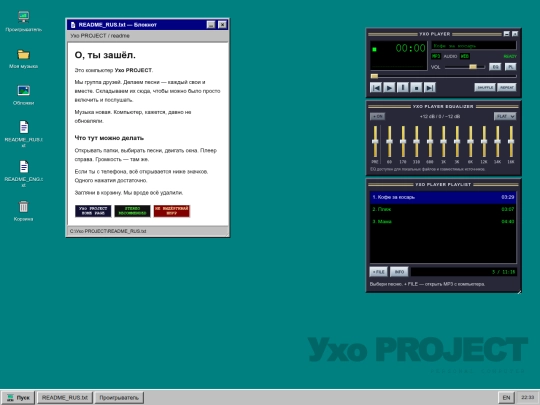The image size is (540, 405).
Task: Click the 'О, ты зашёл.' heading
Action: pyautogui.click(x=105, y=55)
